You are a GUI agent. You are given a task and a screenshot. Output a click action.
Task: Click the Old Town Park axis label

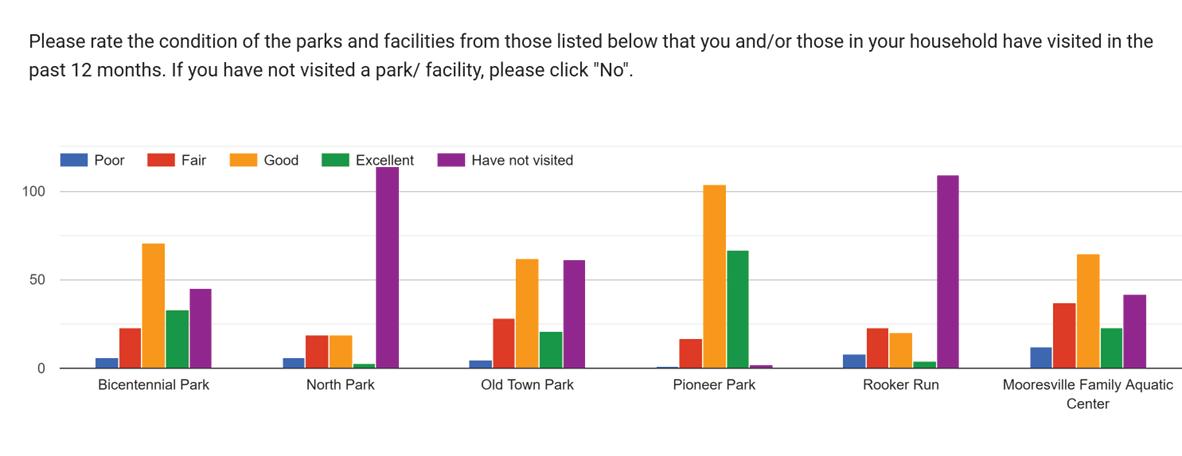point(527,385)
